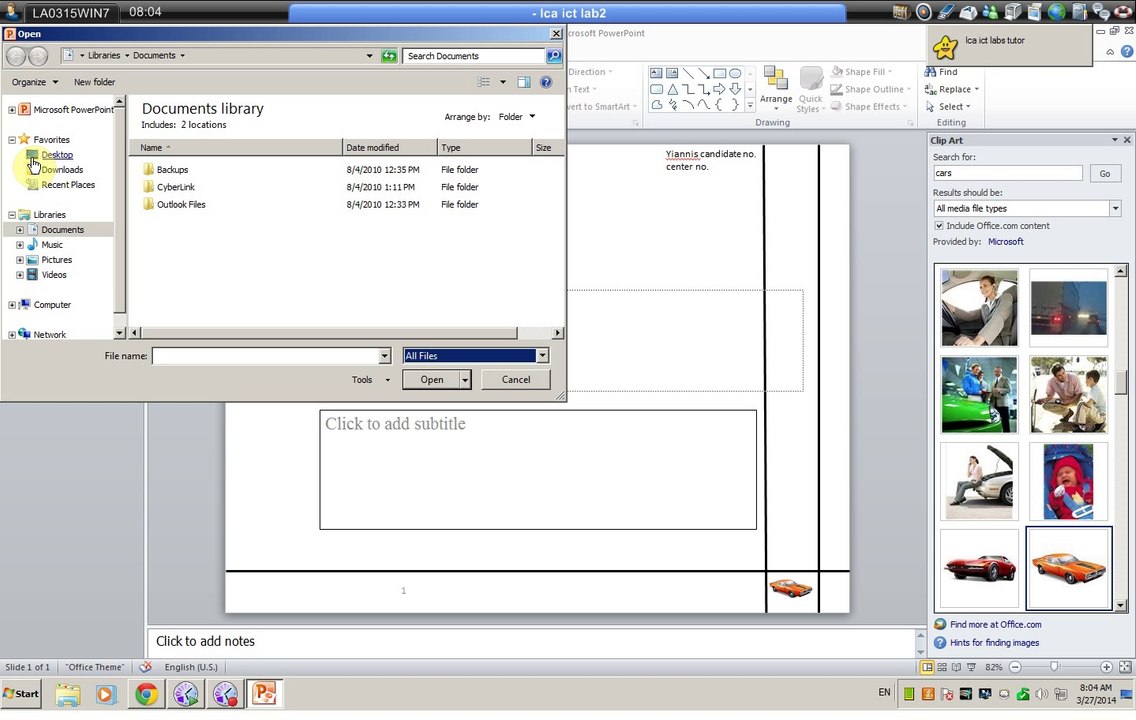Click the volume speaker tray icon

click(1041, 694)
